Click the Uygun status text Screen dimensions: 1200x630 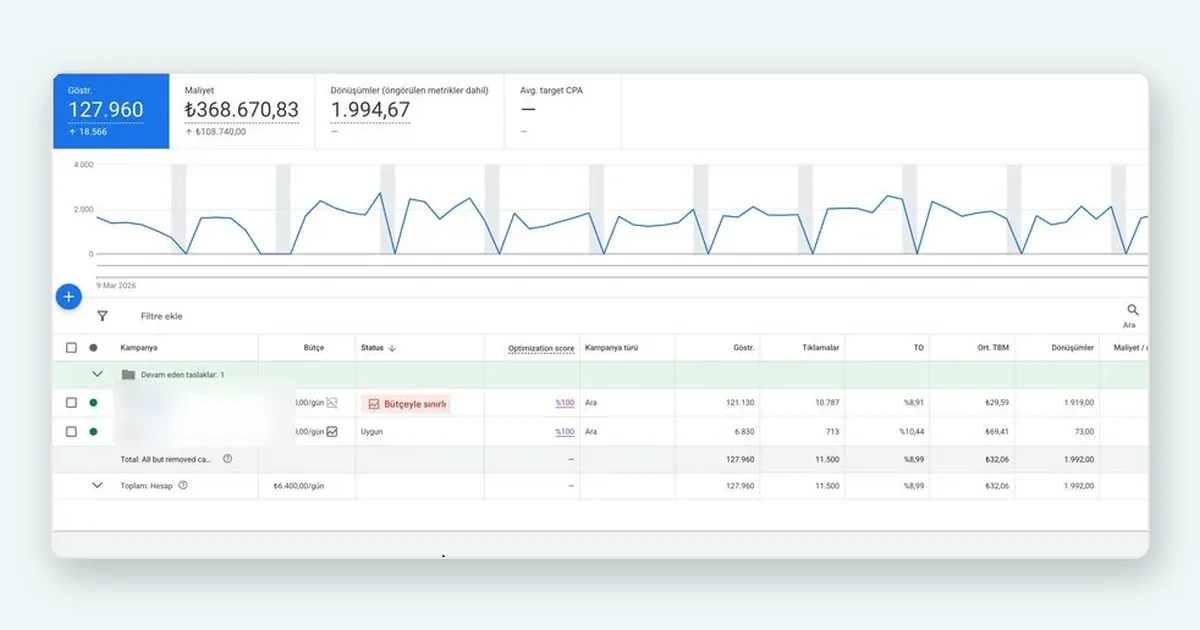[372, 432]
